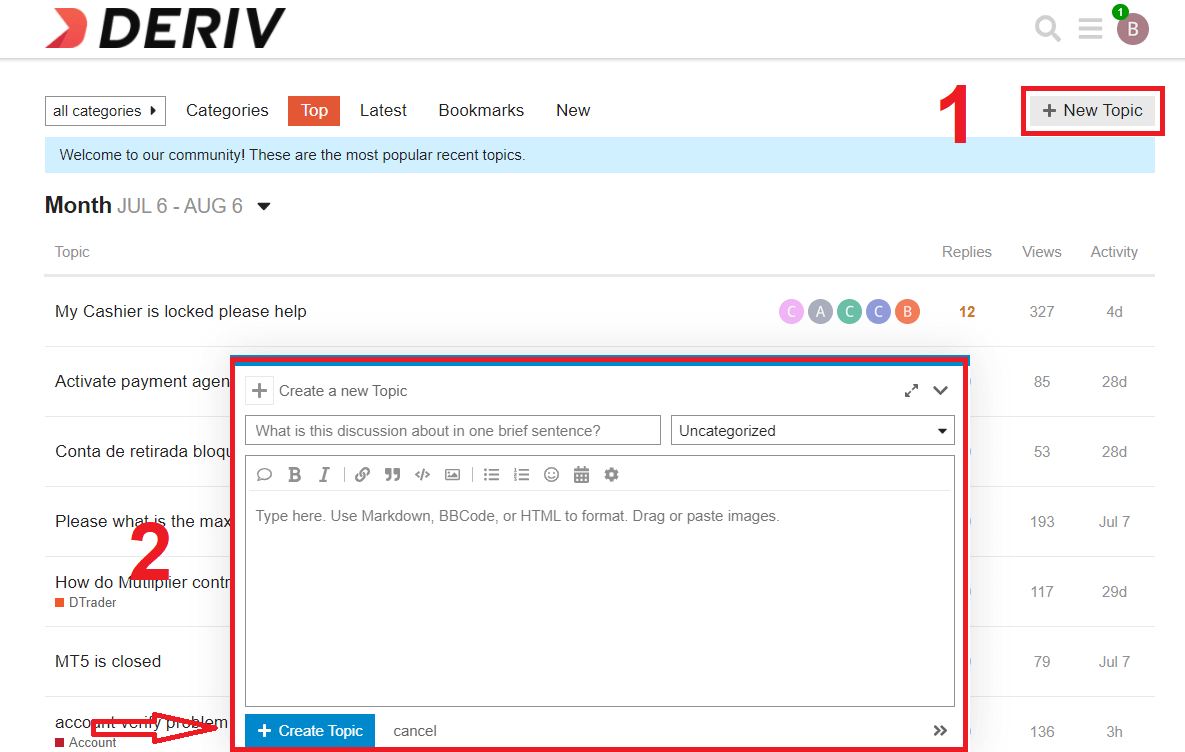Screen dimensions: 1185x752
Task: Open the Uncategorized category dropdown
Action: tap(812, 430)
